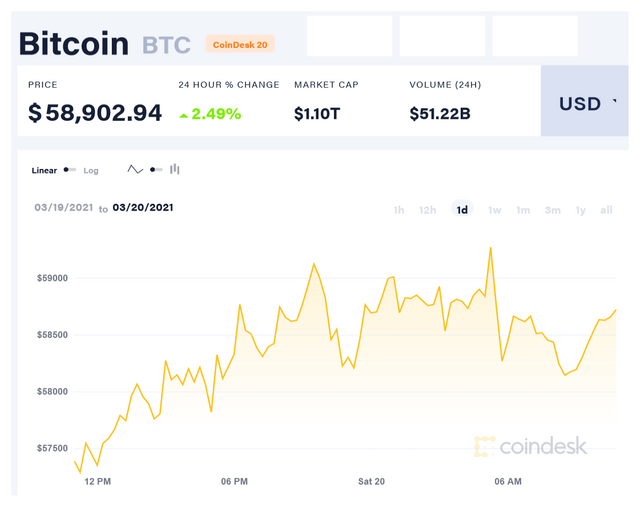Click the CoinDesk 20 badge

pos(240,44)
